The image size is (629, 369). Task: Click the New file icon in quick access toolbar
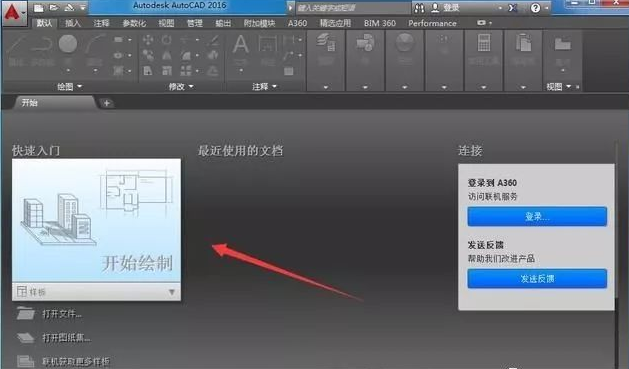click(x=39, y=8)
